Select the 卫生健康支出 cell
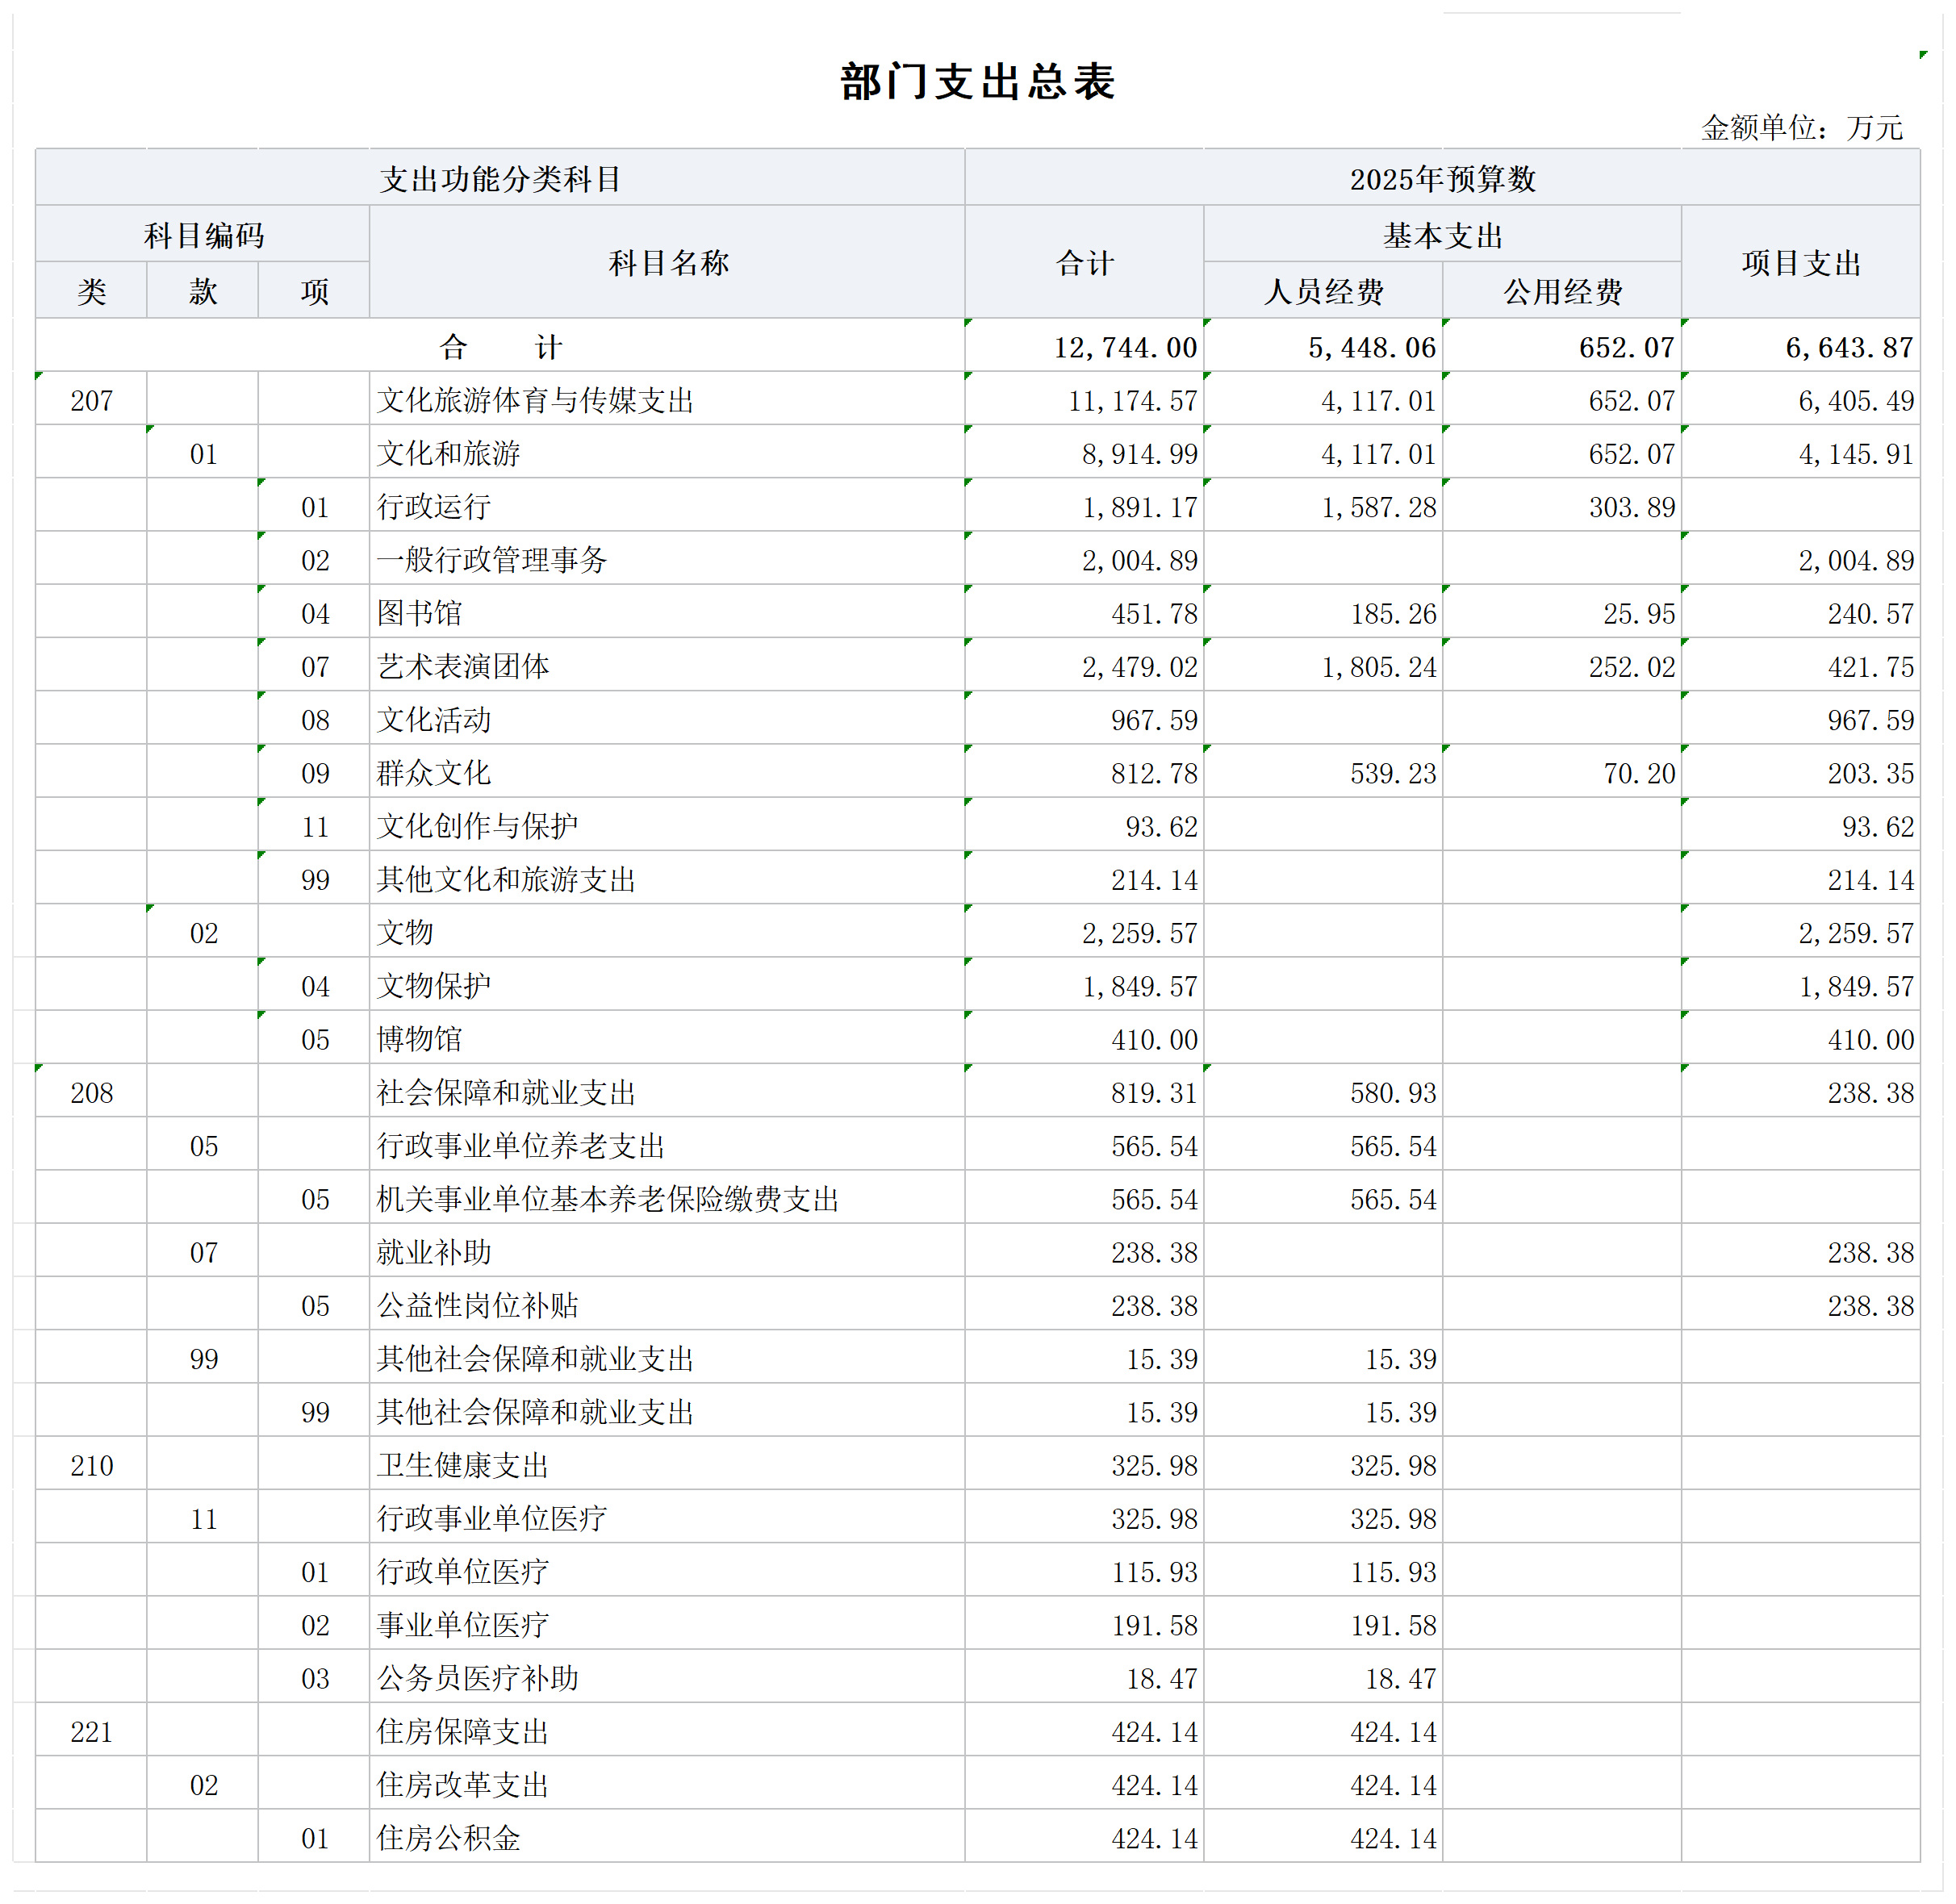 point(462,1466)
